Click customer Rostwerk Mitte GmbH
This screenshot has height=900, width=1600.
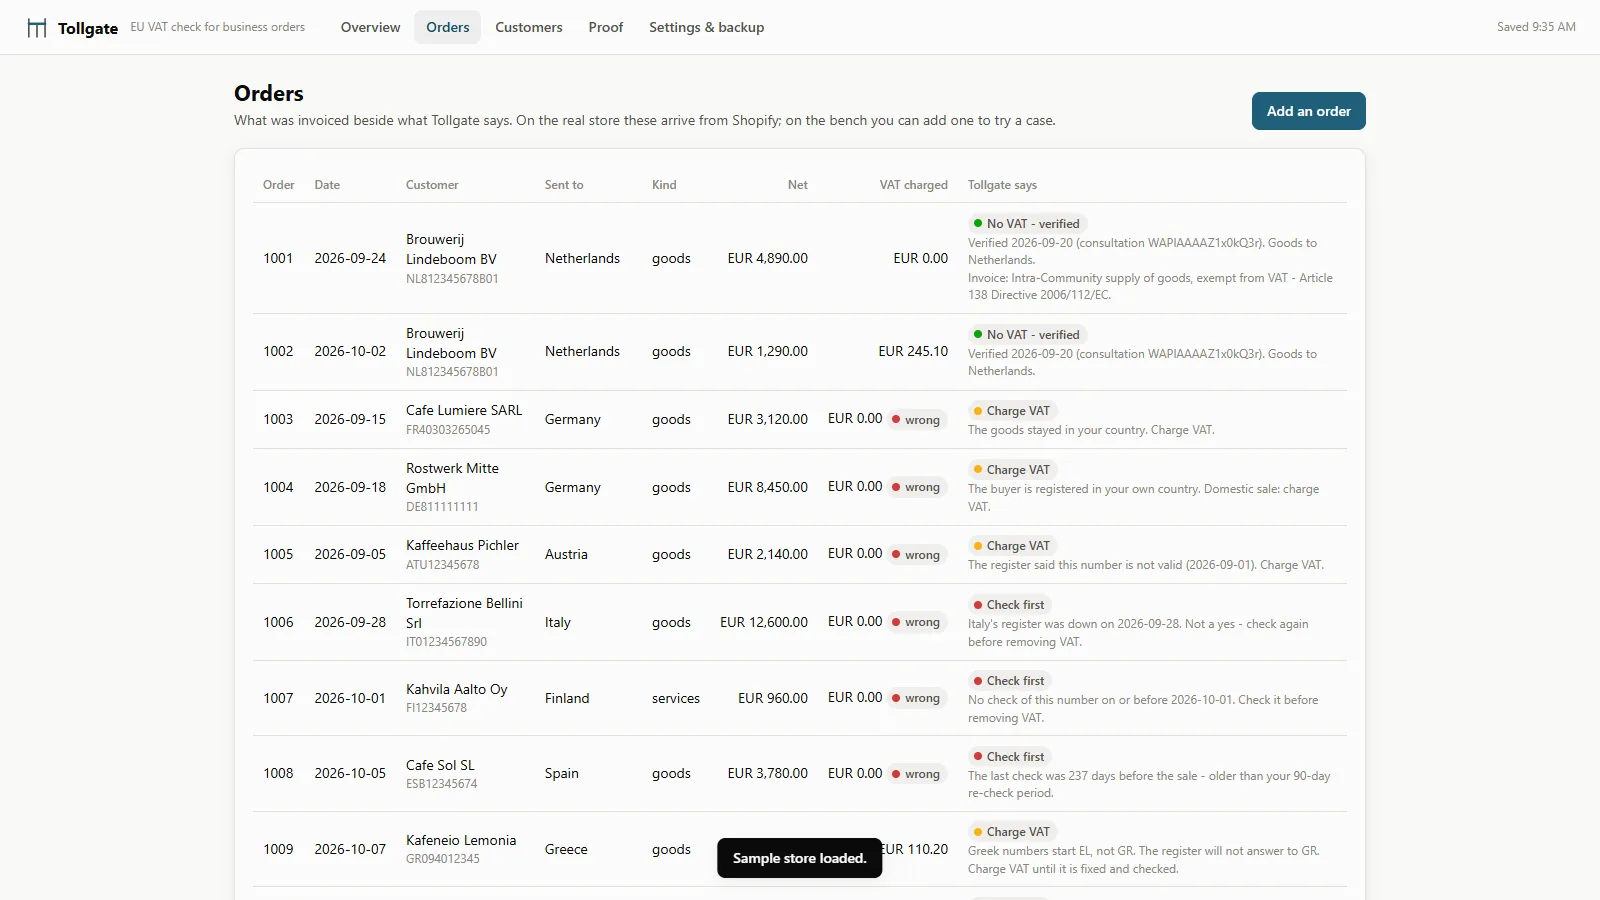(x=452, y=478)
